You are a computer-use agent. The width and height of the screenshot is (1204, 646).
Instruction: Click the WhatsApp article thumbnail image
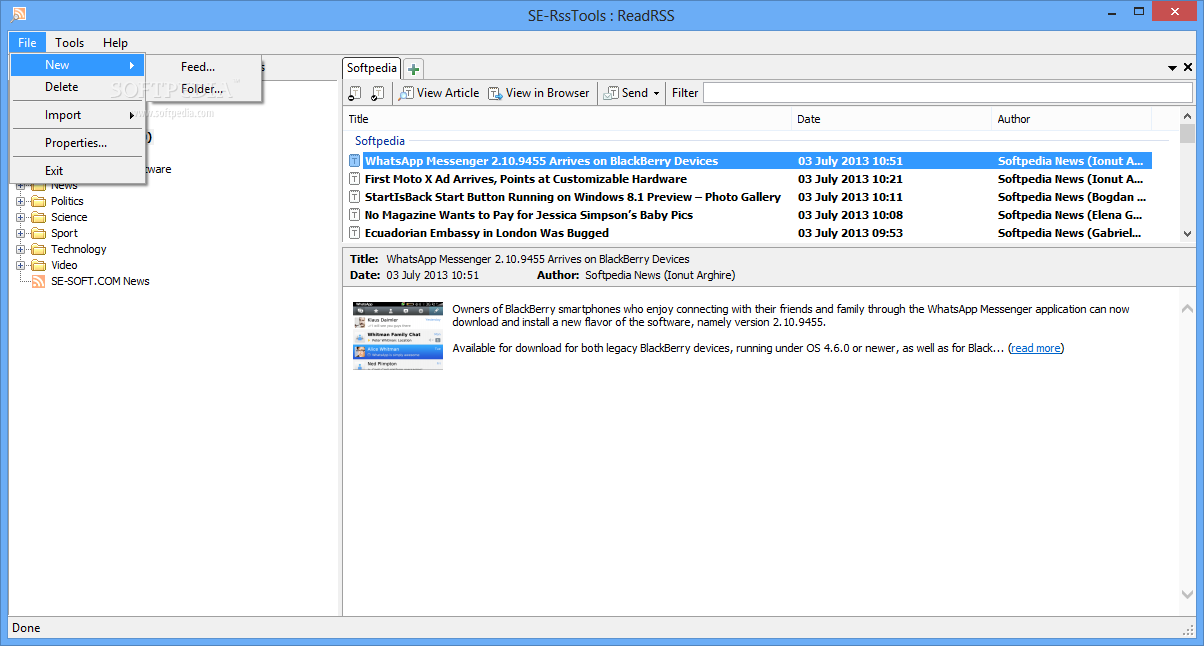pos(397,335)
